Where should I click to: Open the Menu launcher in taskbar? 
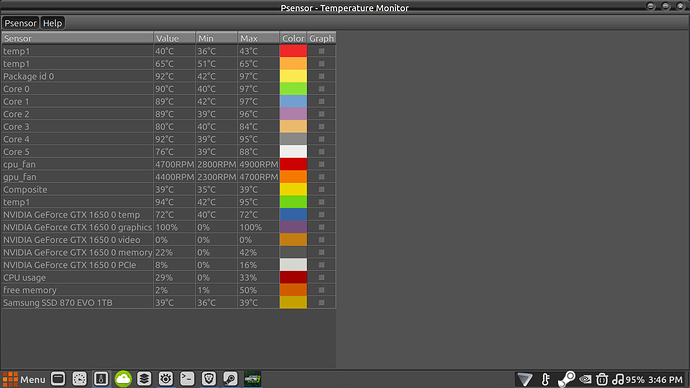click(x=24, y=379)
